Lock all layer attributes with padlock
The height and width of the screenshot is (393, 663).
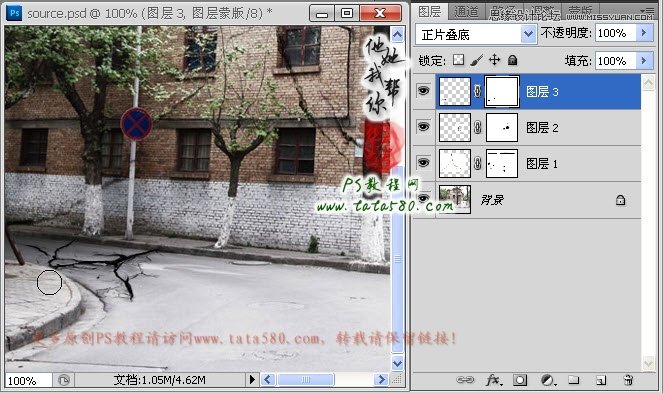[512, 60]
